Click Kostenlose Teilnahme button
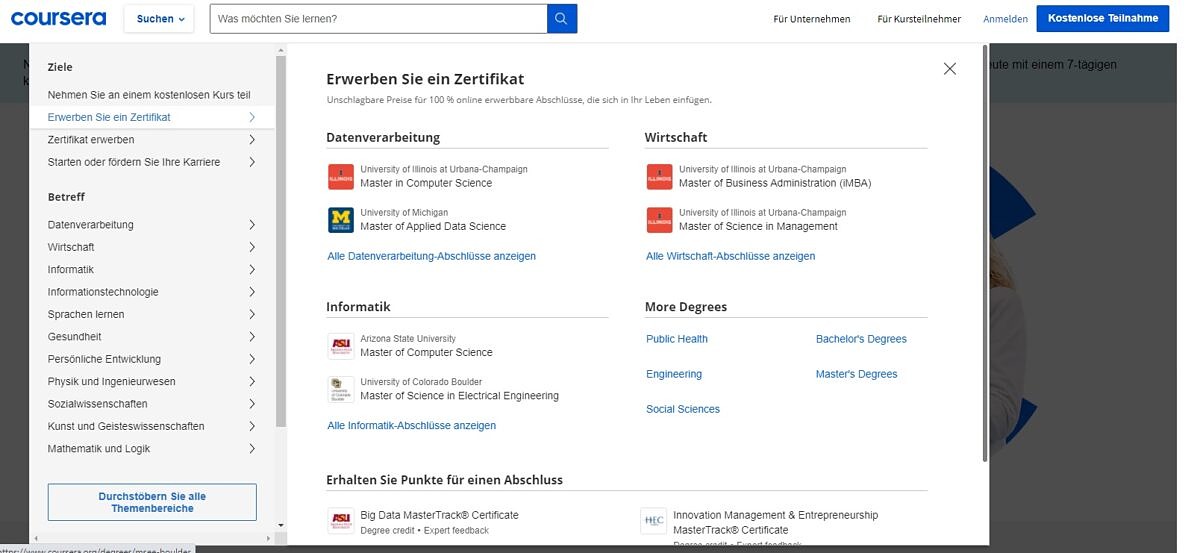1200x553 pixels. coord(1102,18)
